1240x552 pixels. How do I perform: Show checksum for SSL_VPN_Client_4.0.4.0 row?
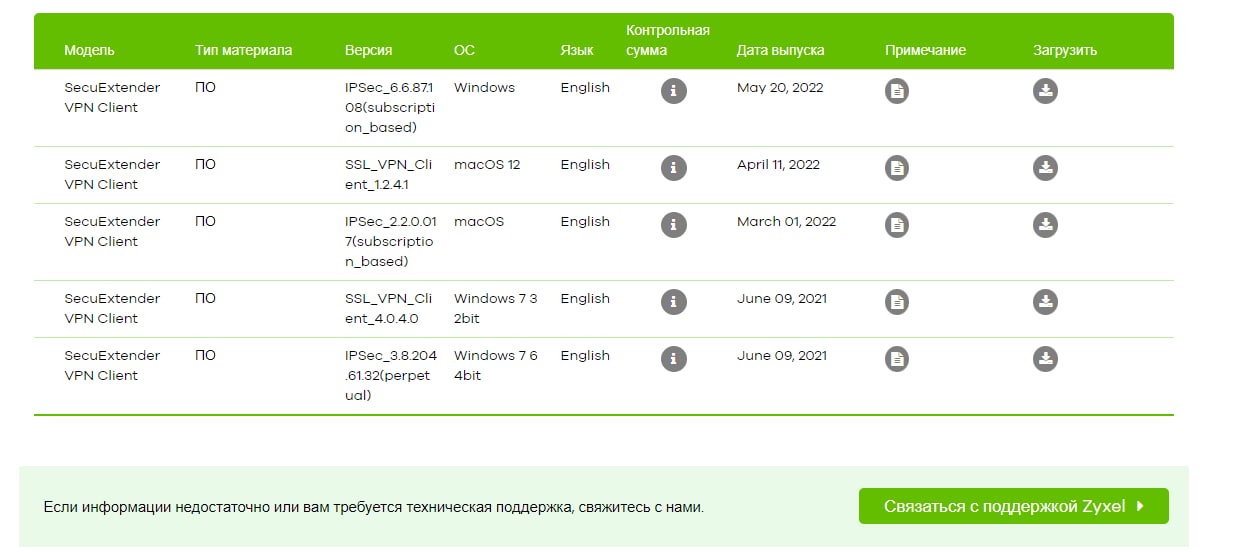pos(674,302)
